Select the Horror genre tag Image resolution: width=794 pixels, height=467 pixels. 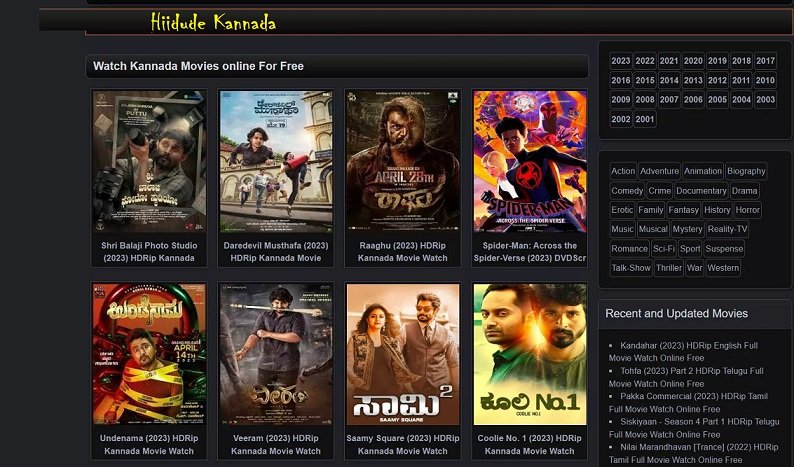click(747, 210)
